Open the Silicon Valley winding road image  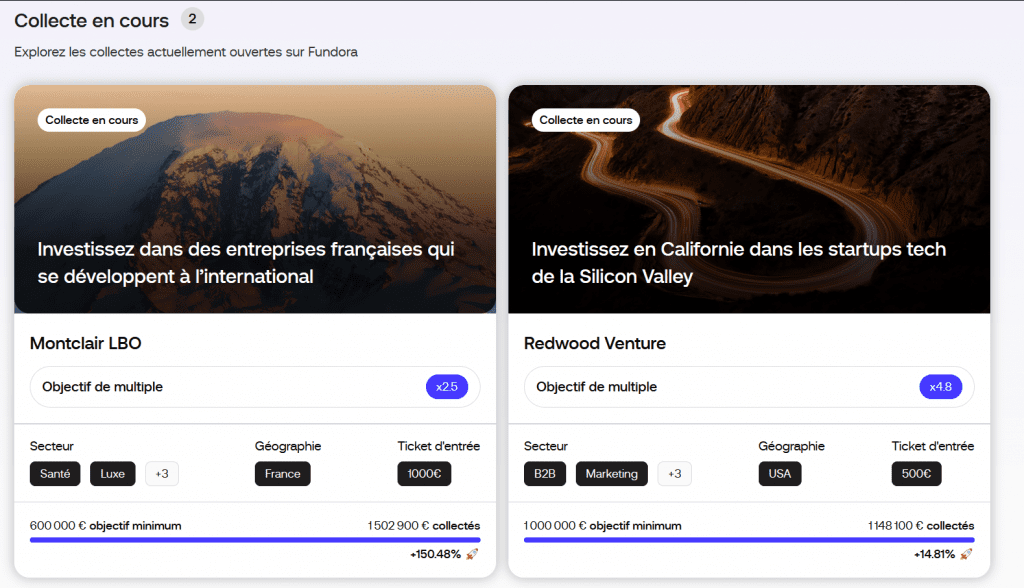(749, 180)
